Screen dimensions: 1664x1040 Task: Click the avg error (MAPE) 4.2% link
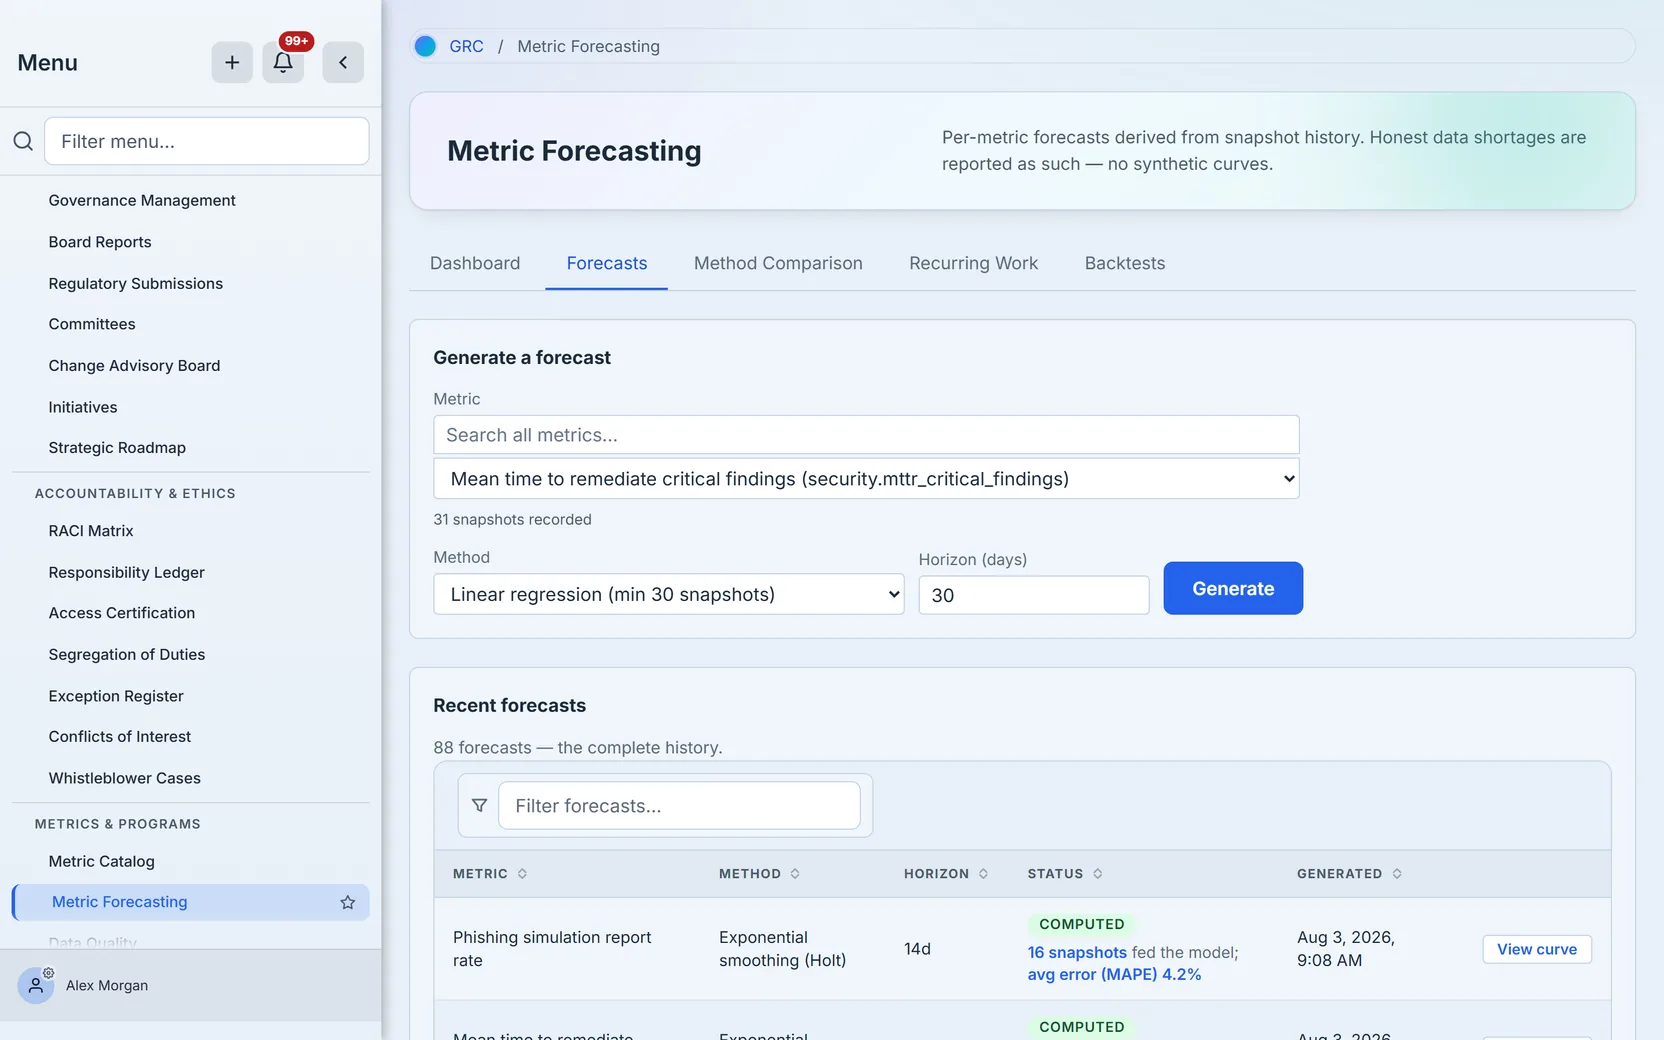click(1114, 975)
